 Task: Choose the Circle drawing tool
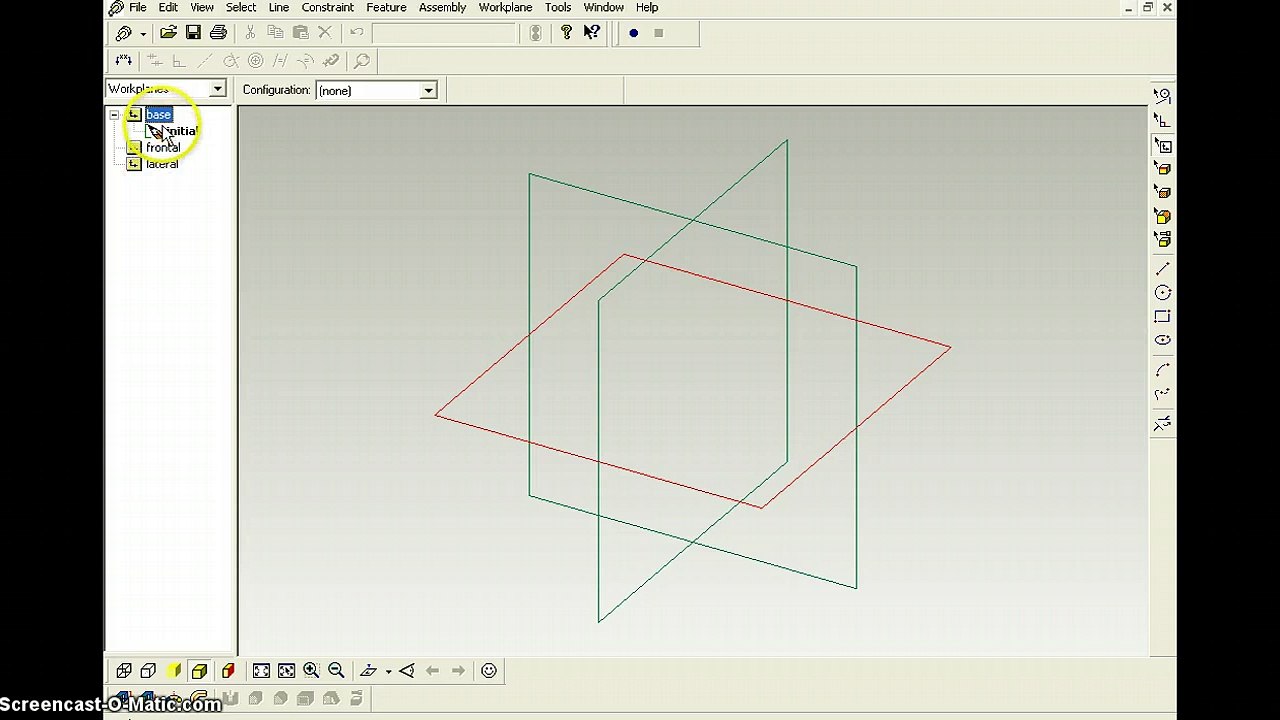(x=1162, y=293)
